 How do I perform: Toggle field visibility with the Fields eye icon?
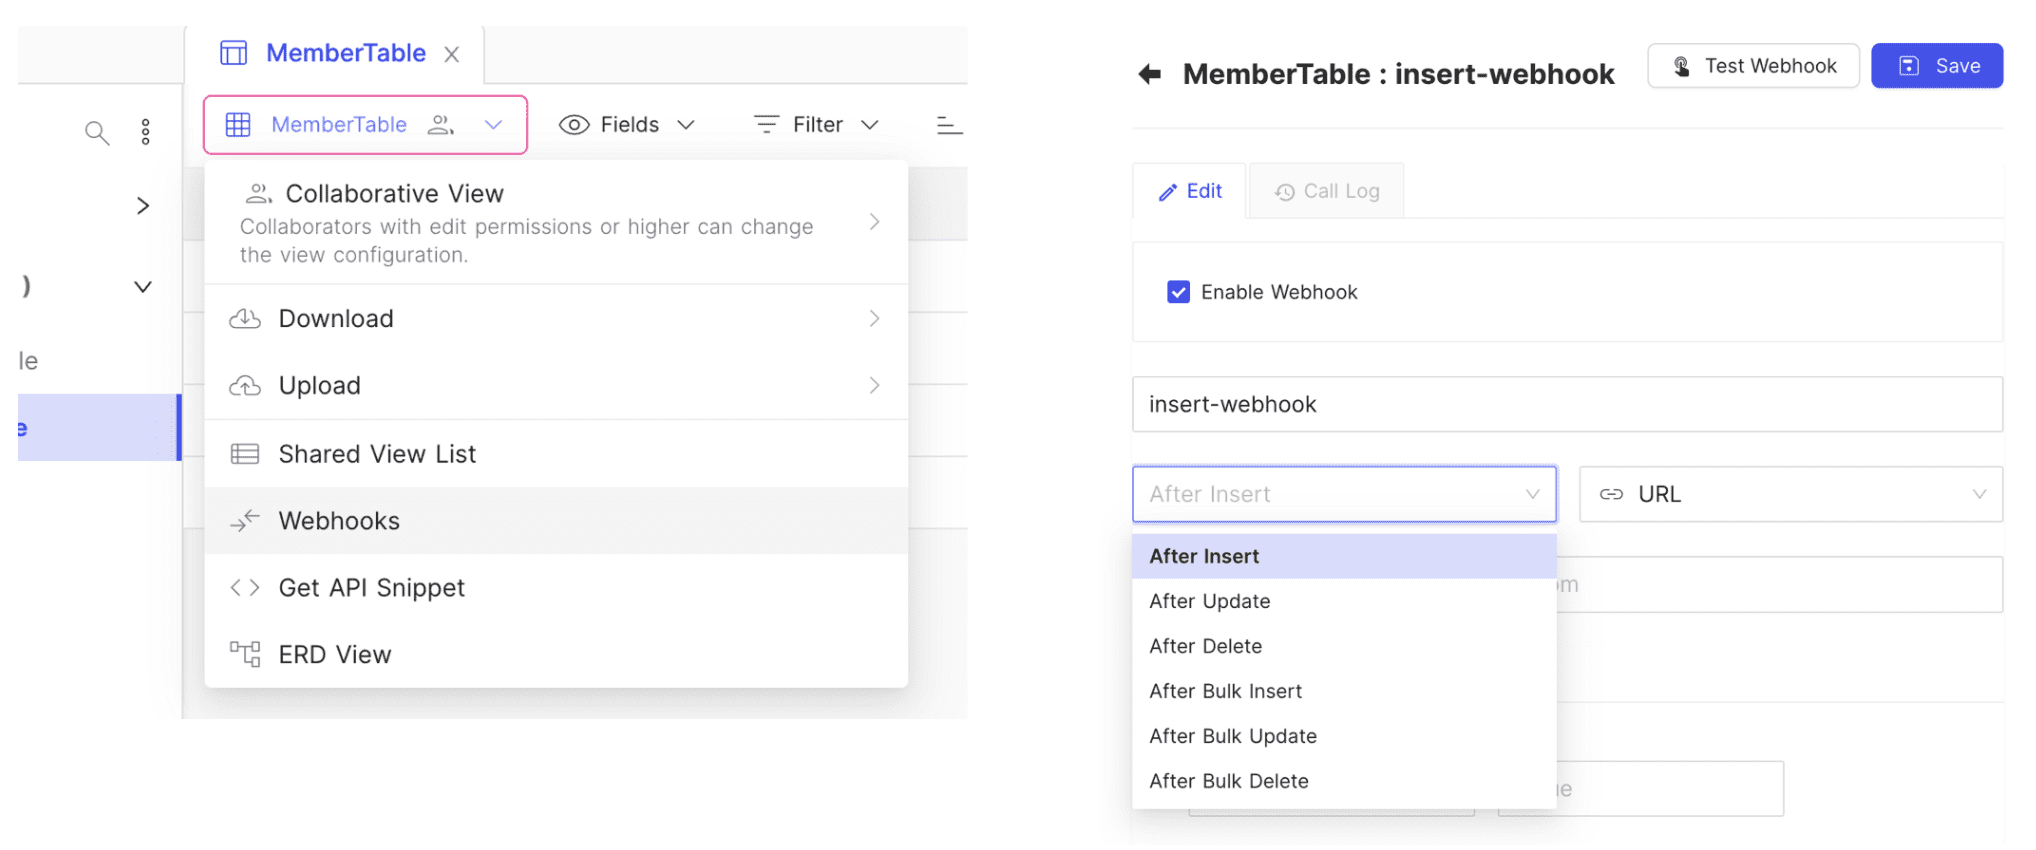[574, 125]
